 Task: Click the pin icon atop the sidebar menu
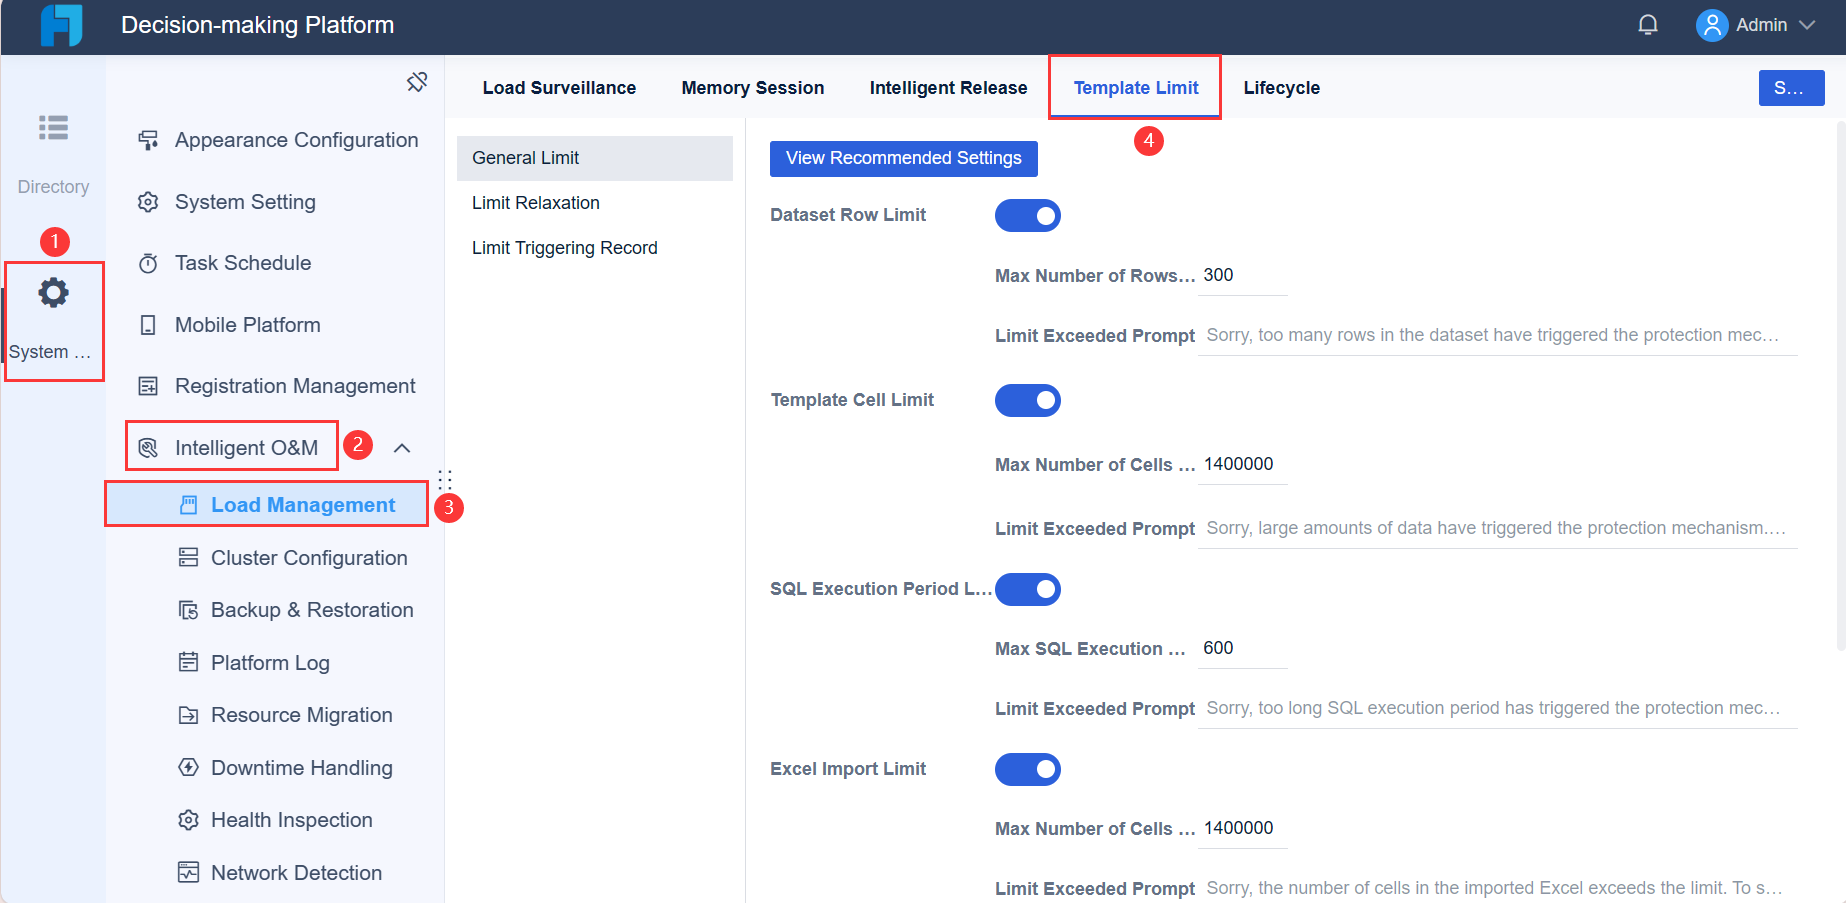click(x=417, y=82)
